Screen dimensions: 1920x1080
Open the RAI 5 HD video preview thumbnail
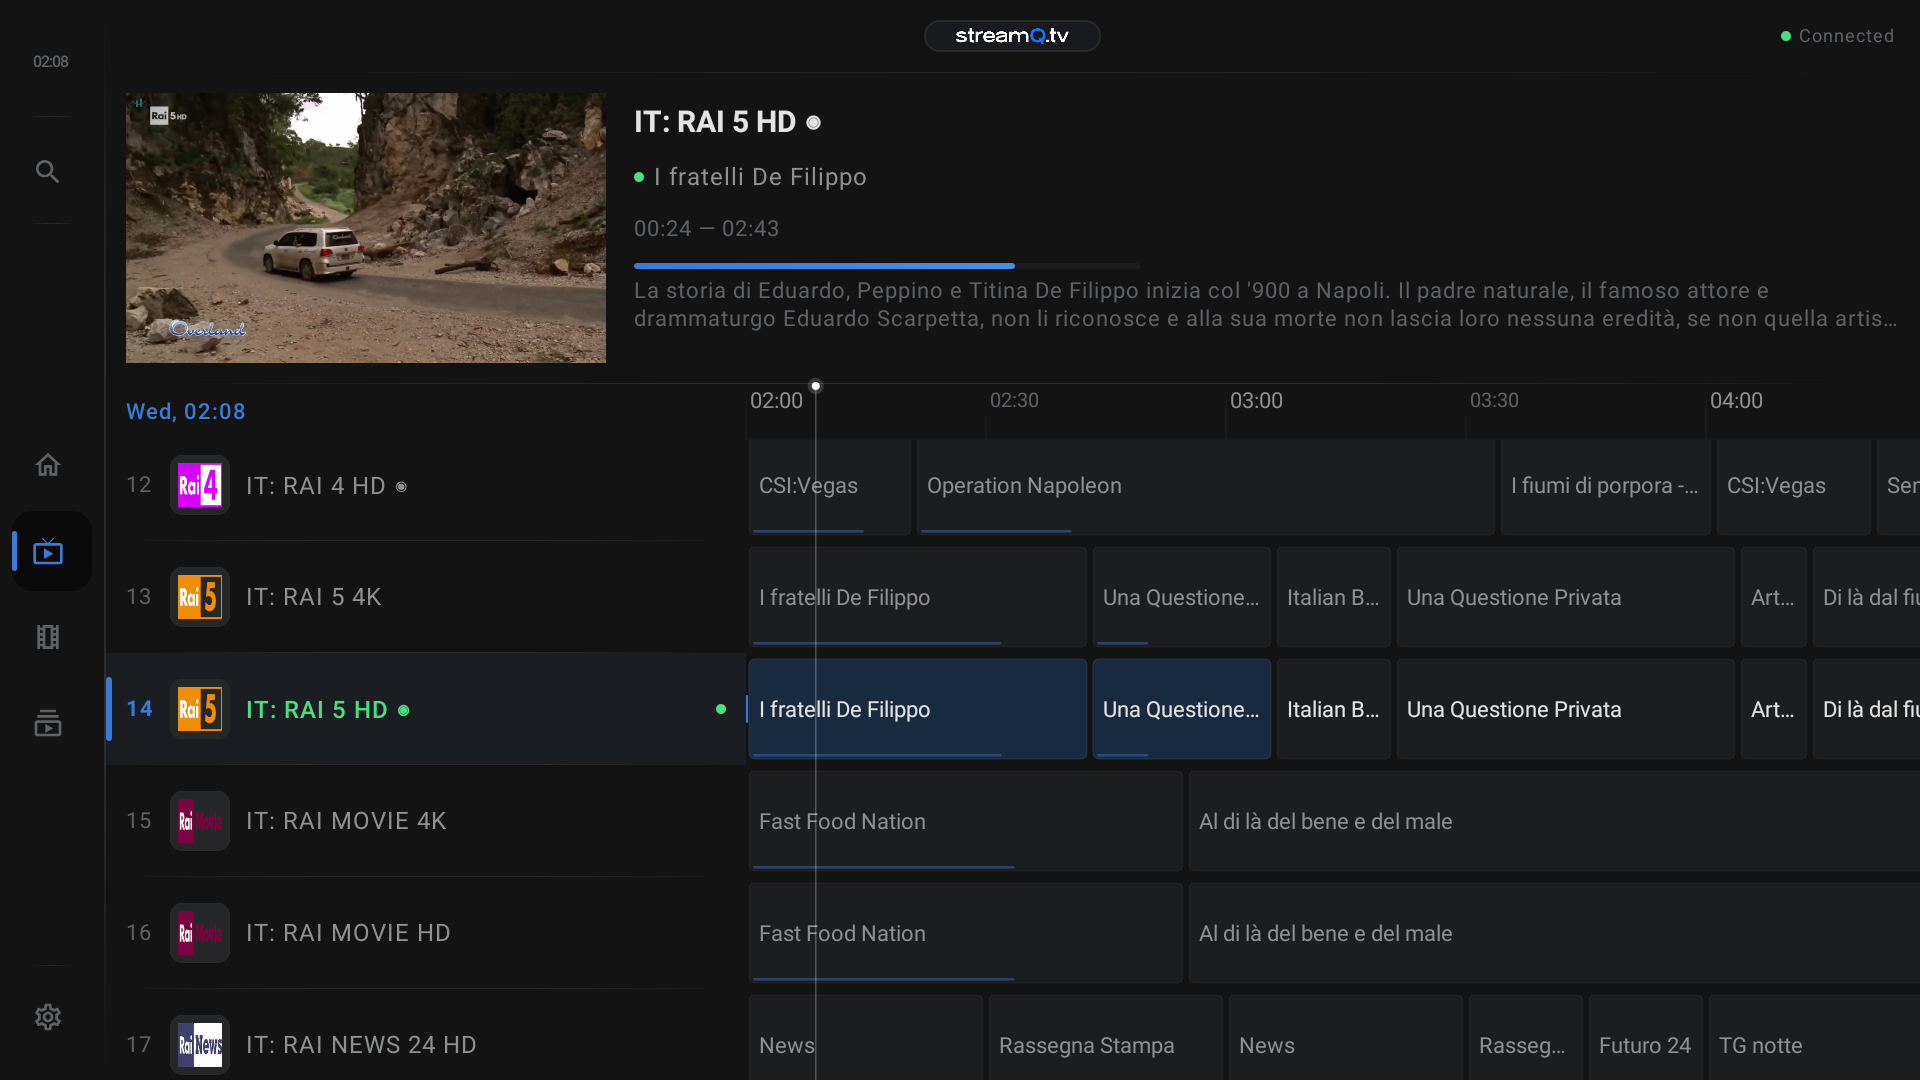[366, 228]
